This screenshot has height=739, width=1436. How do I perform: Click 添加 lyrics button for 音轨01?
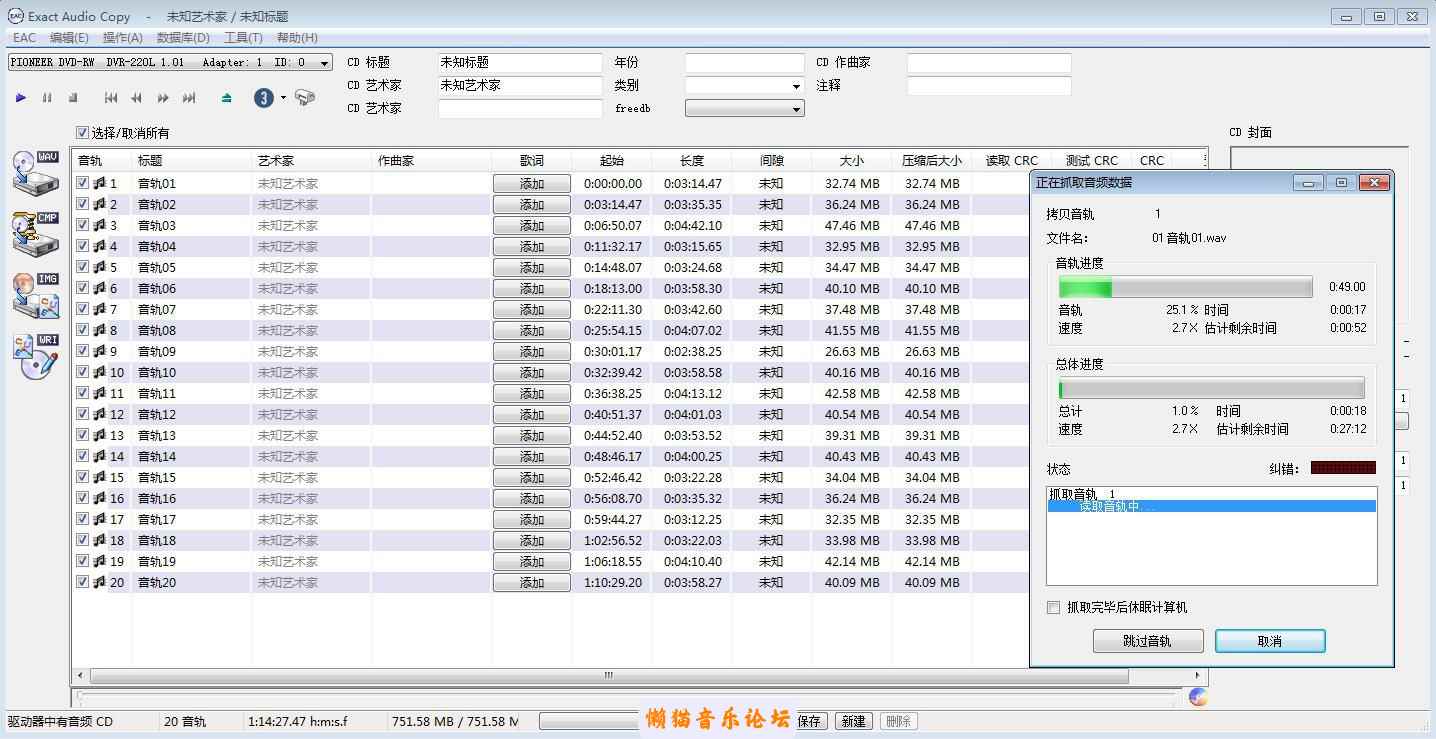pyautogui.click(x=532, y=183)
